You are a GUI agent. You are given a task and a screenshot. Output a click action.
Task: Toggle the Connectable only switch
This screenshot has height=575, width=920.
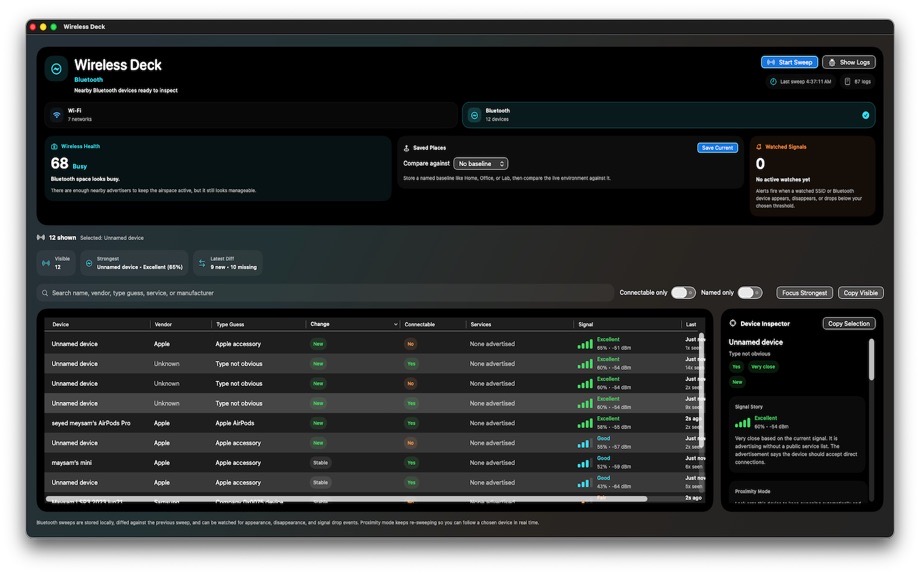(x=683, y=293)
